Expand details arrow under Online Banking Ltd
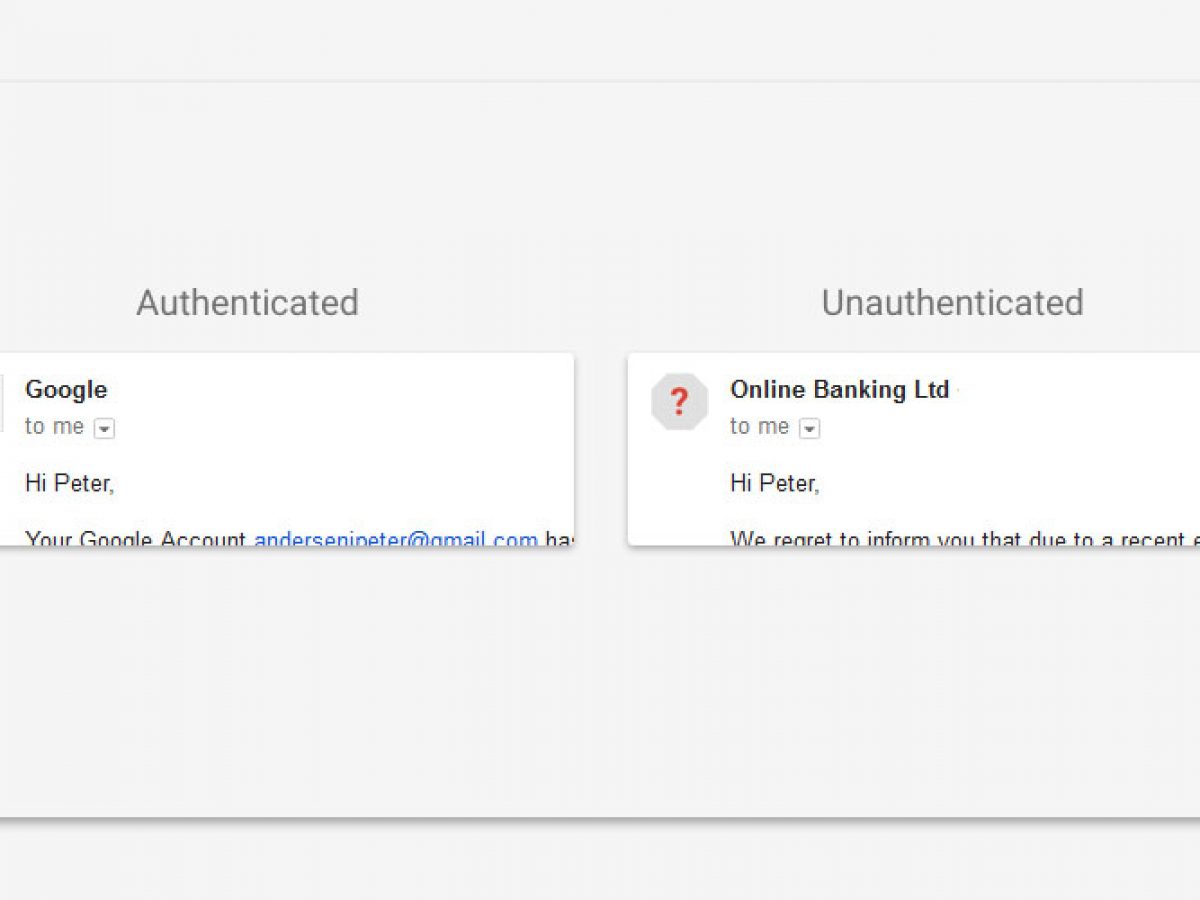Screen dimensions: 1200x900 810,429
